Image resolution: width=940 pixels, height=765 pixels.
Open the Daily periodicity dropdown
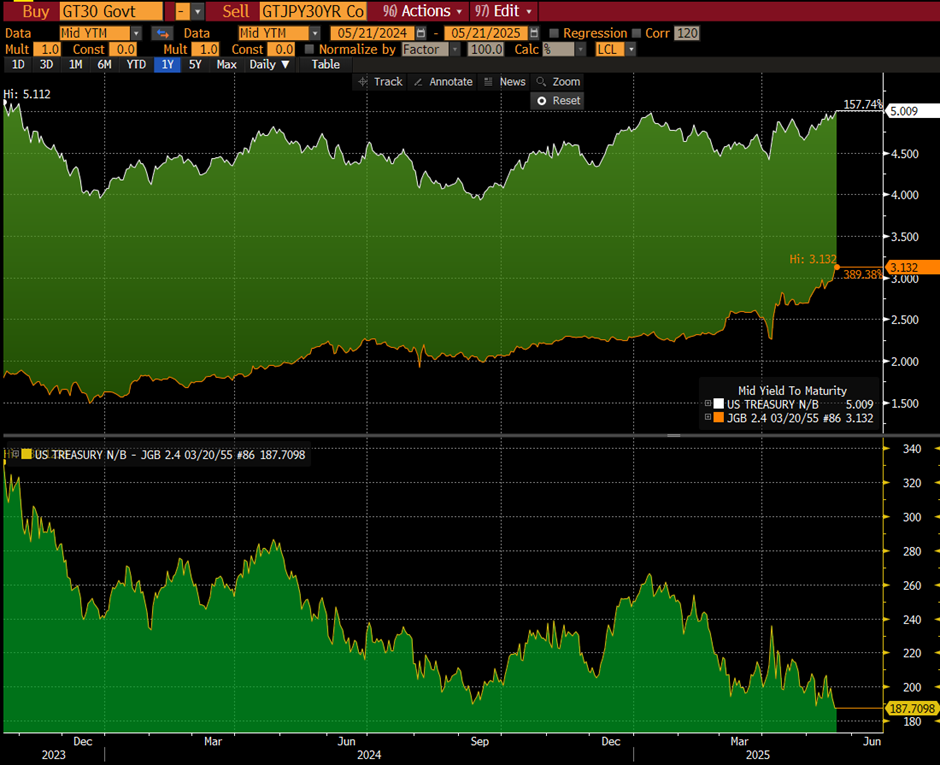pyautogui.click(x=269, y=65)
